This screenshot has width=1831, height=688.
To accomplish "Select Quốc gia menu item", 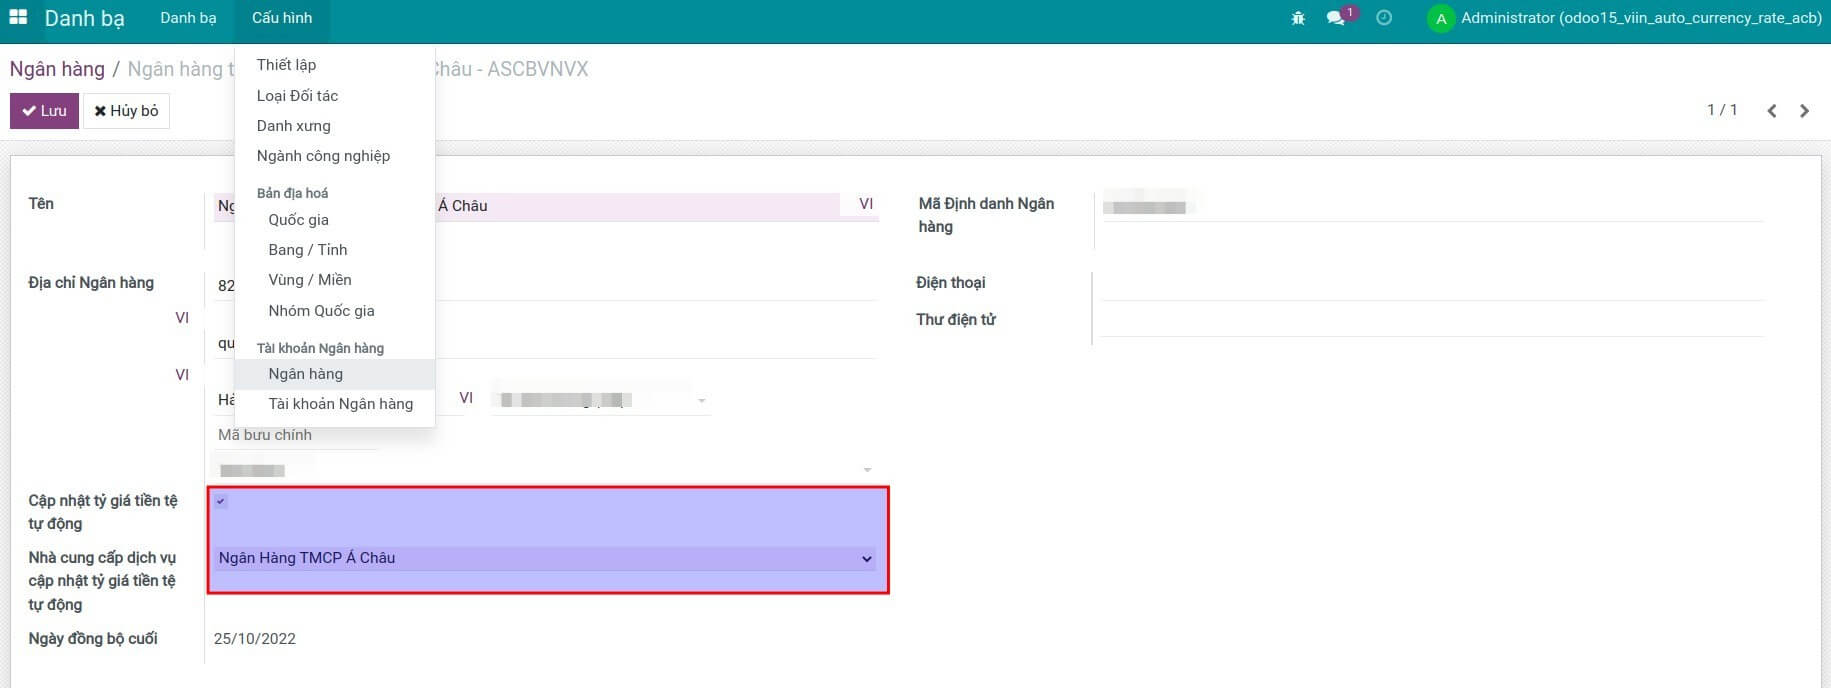I will [298, 220].
